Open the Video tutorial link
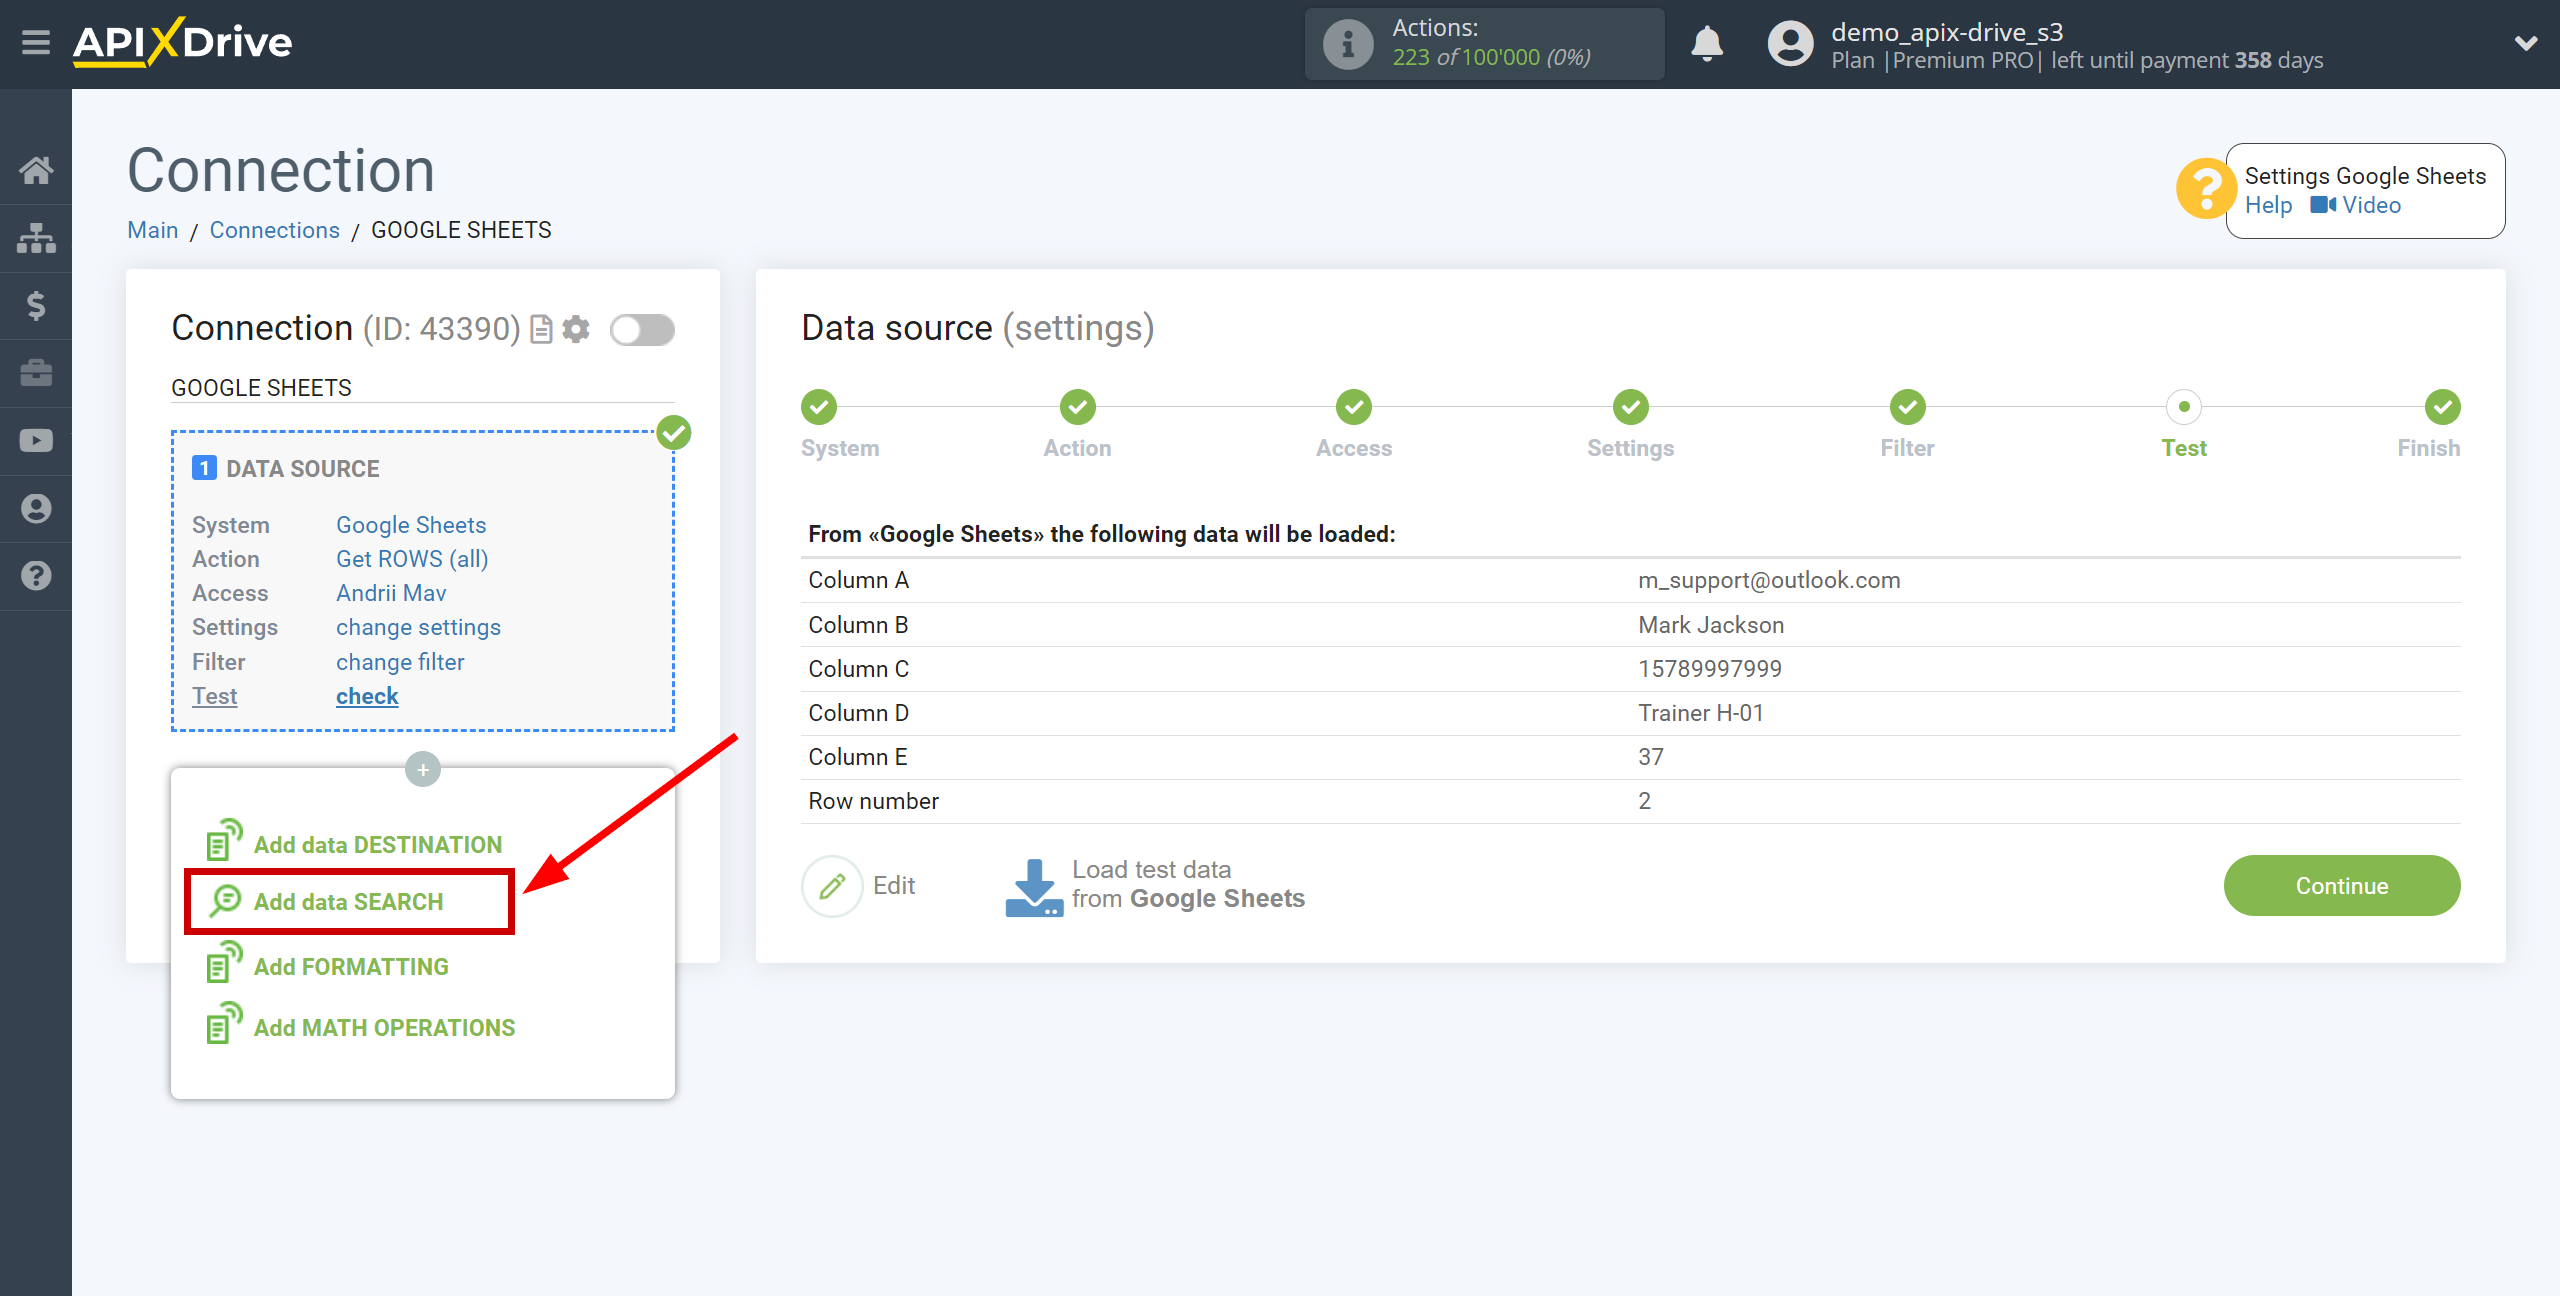The image size is (2560, 1296). (2355, 205)
